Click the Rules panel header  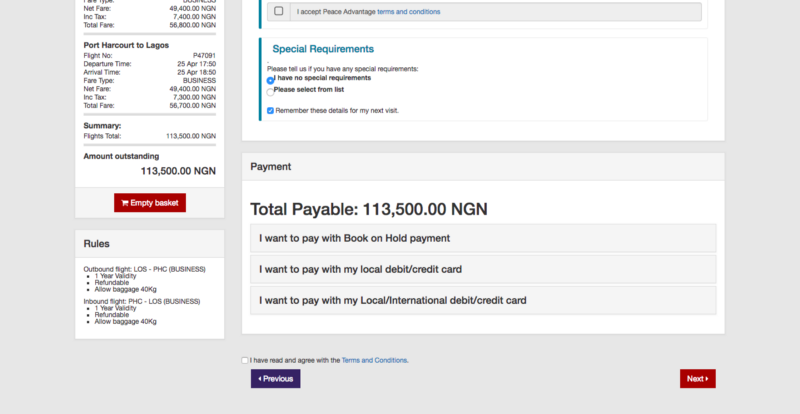(149, 243)
